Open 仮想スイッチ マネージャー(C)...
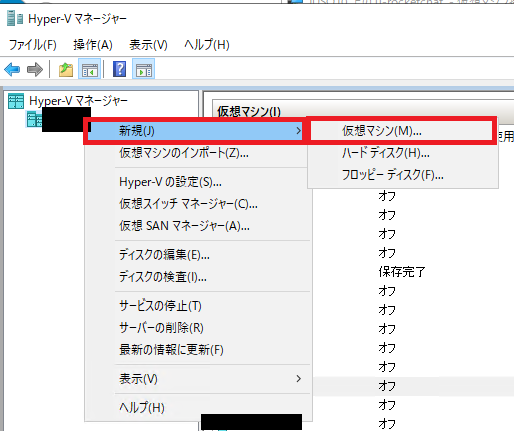Viewport: 514px width, 431px height. [x=197, y=204]
